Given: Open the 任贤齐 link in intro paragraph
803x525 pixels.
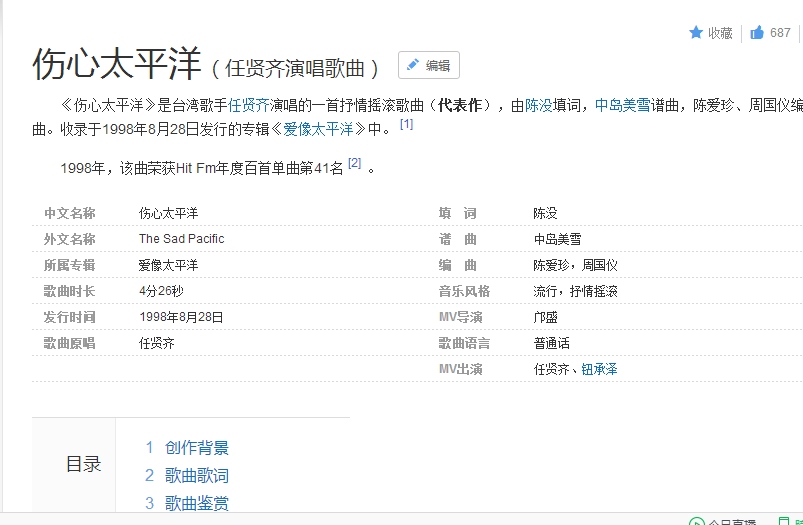Looking at the screenshot, I should (248, 106).
